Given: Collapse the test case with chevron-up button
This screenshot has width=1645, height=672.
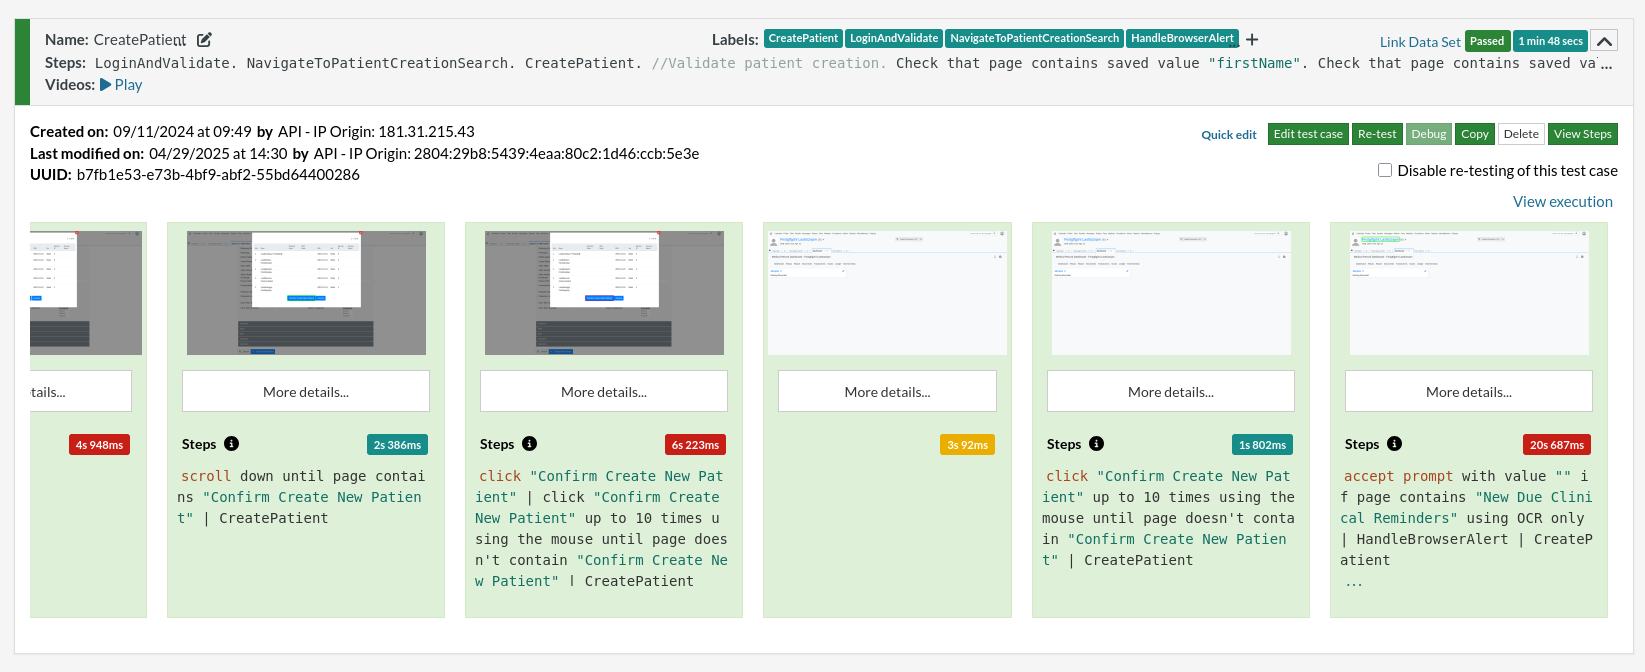Looking at the screenshot, I should (x=1604, y=41).
